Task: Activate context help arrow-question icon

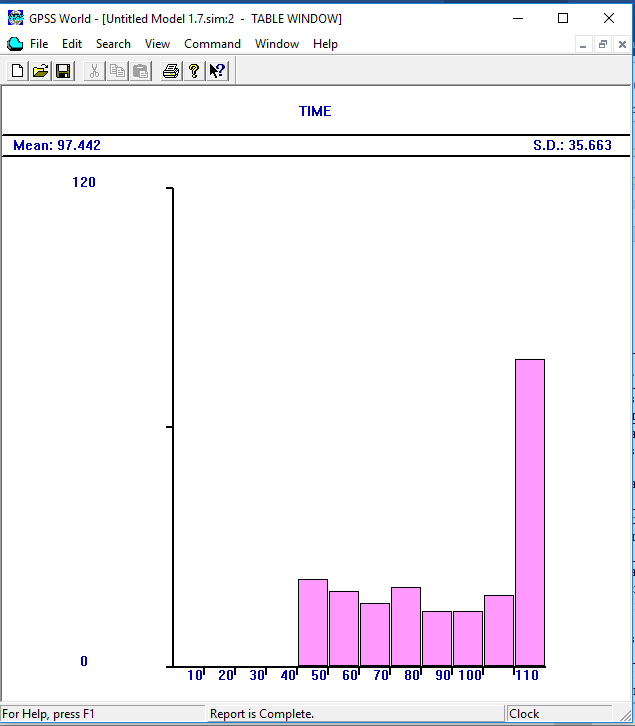Action: [x=217, y=71]
